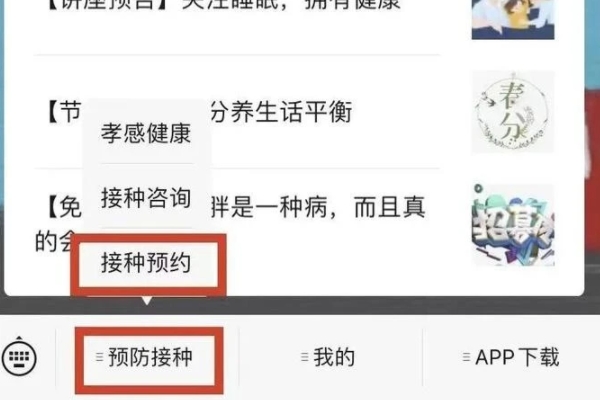600x400 pixels.
Task: Select 接种预约 in popup menu
Action: pos(146,263)
